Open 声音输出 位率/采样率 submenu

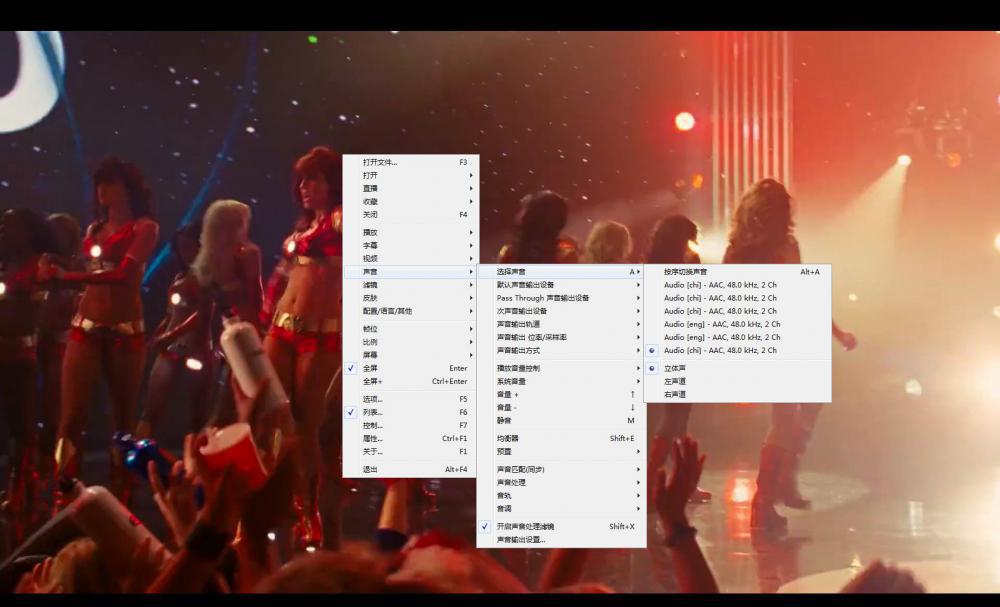pos(561,337)
